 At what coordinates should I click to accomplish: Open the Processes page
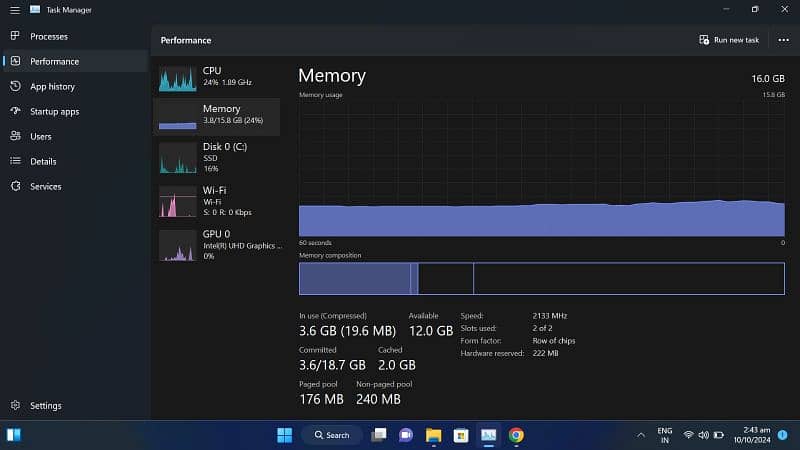[x=48, y=36]
